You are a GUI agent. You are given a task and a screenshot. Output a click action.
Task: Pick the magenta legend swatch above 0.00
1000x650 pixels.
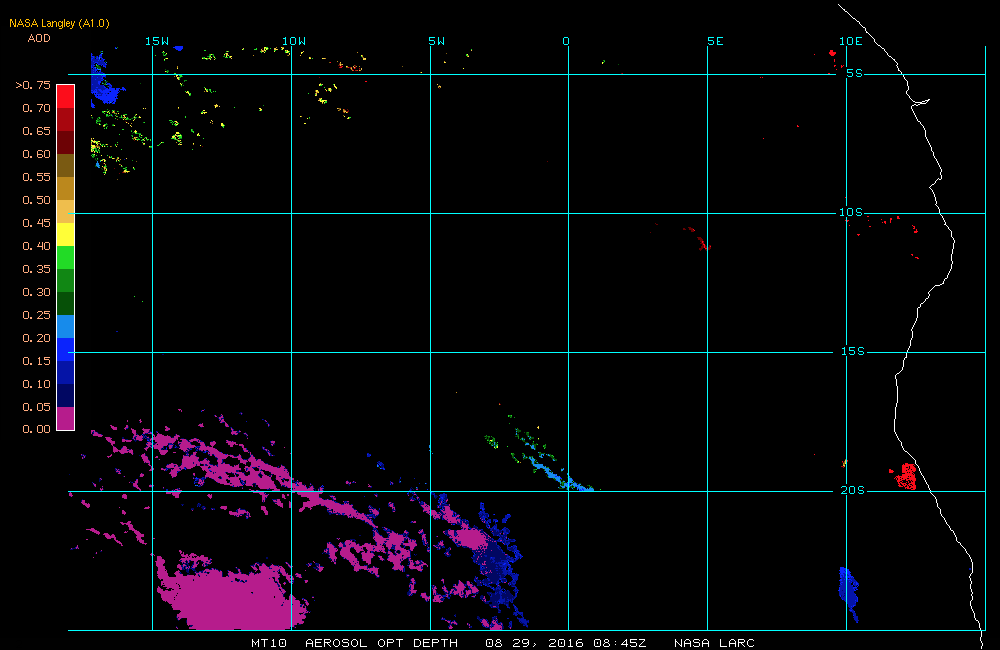point(66,418)
